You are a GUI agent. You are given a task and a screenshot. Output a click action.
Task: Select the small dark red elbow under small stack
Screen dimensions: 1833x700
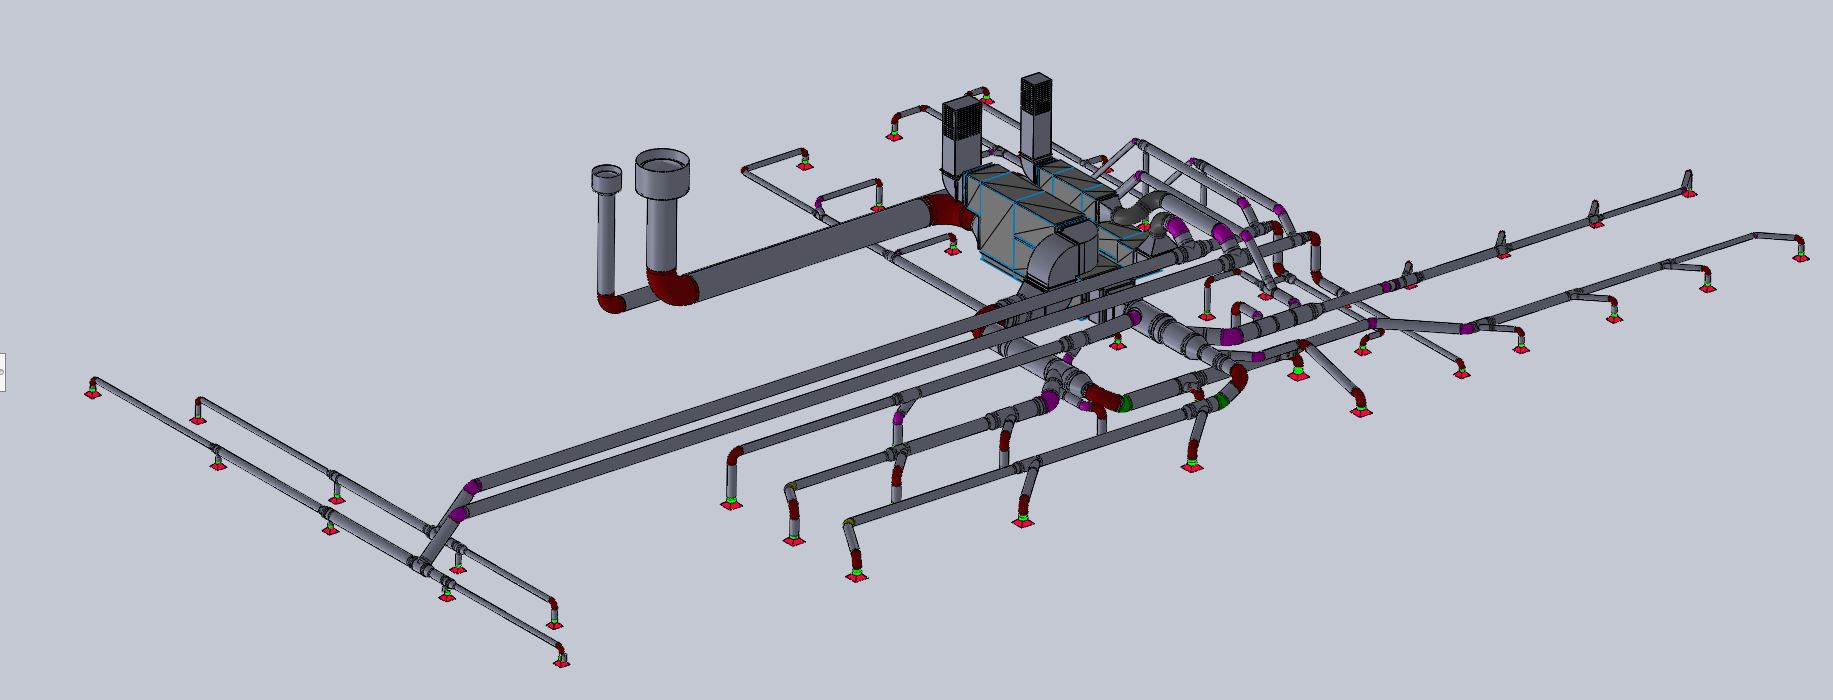pos(611,301)
